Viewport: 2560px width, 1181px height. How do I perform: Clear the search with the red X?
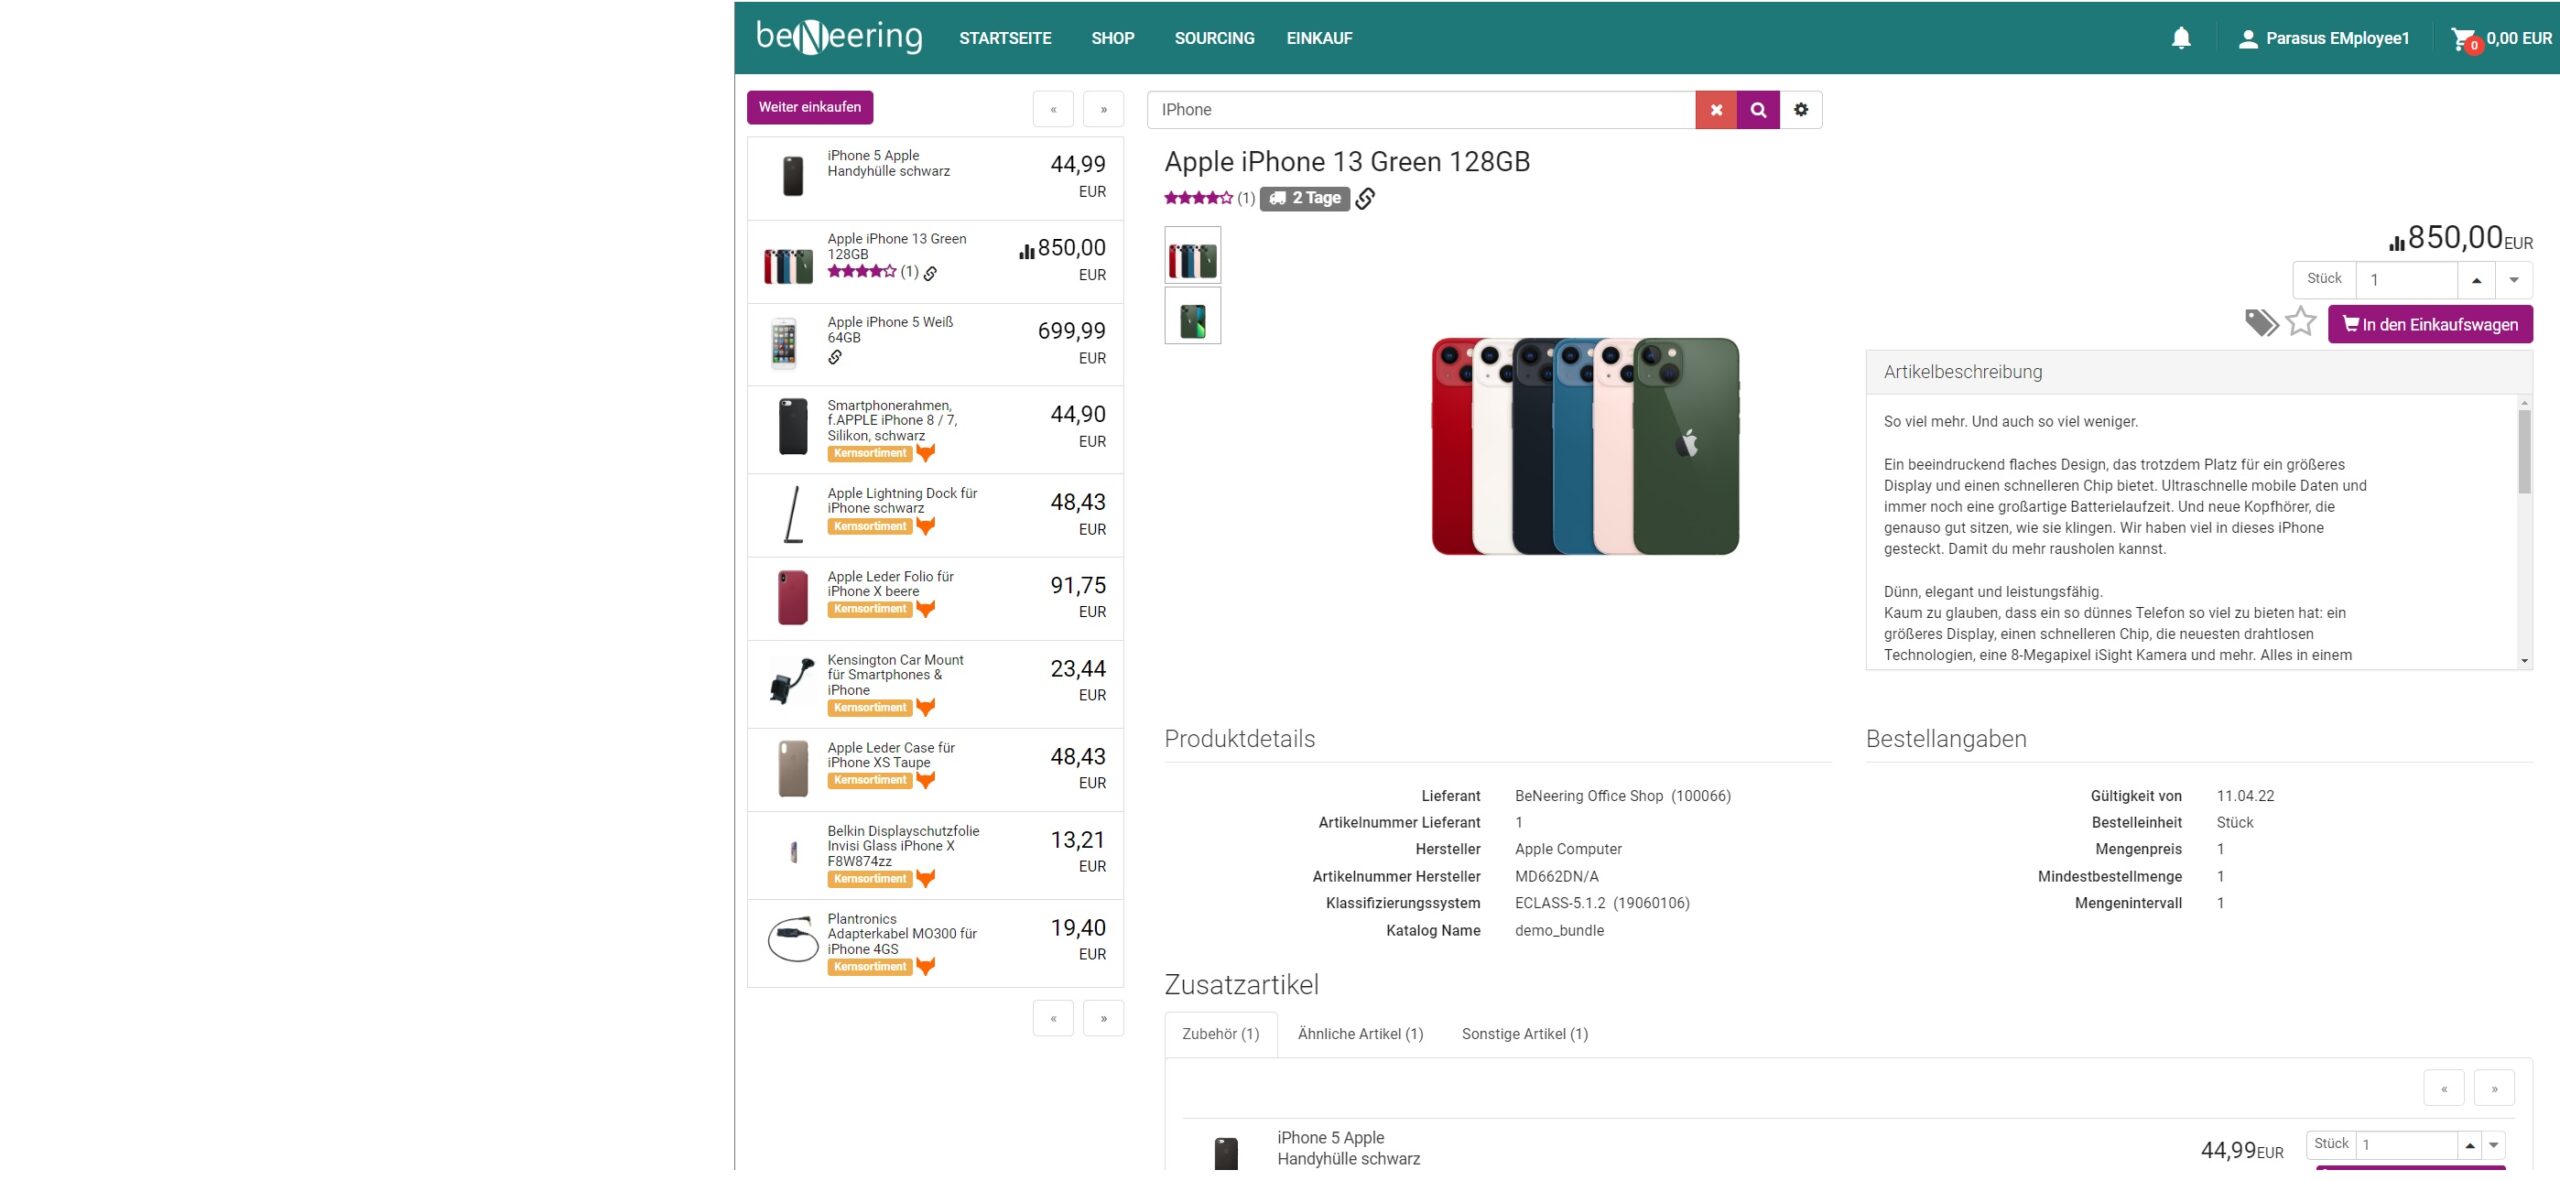pos(1716,110)
